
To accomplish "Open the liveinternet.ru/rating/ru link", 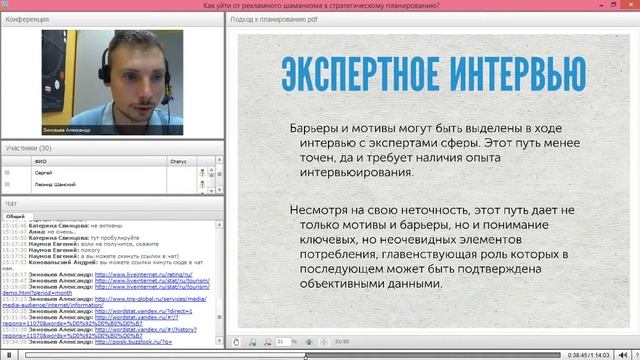I will [x=144, y=275].
